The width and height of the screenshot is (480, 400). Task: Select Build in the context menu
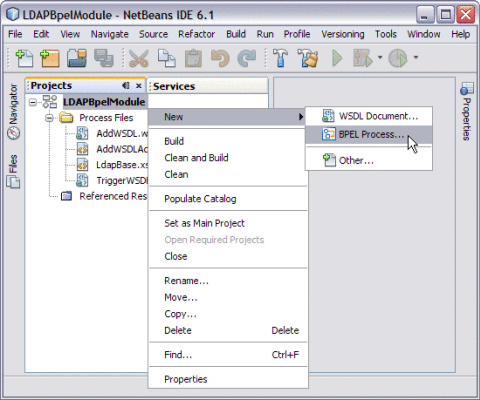coord(228,141)
